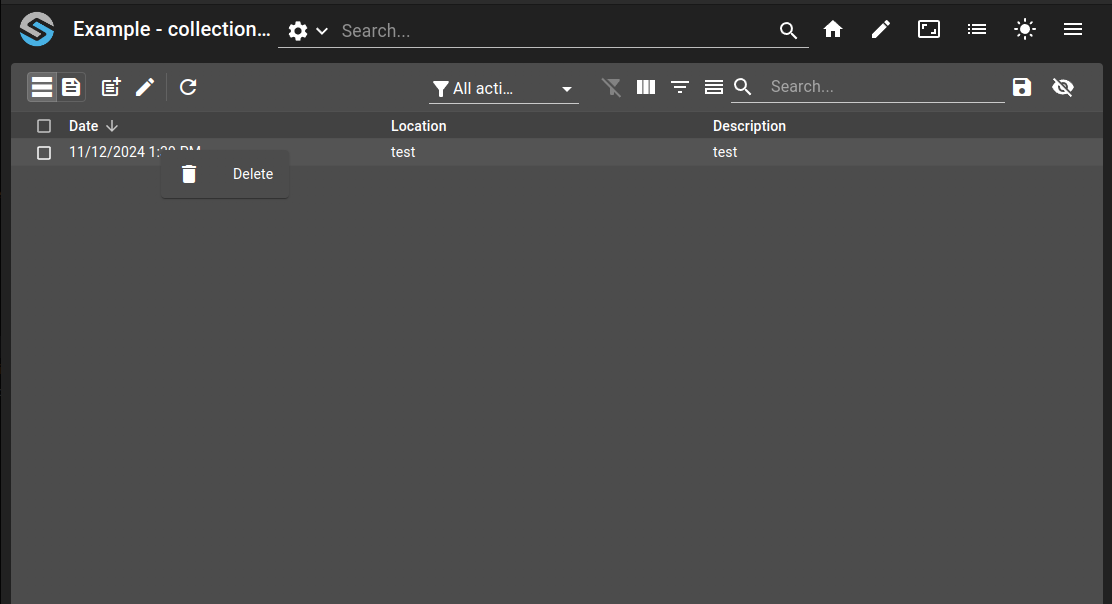Open the All acti... filter dropdown

[x=504, y=89]
